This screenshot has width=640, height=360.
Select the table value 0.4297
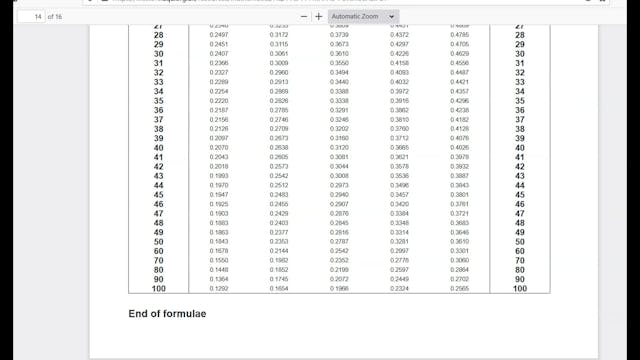pos(399,44)
